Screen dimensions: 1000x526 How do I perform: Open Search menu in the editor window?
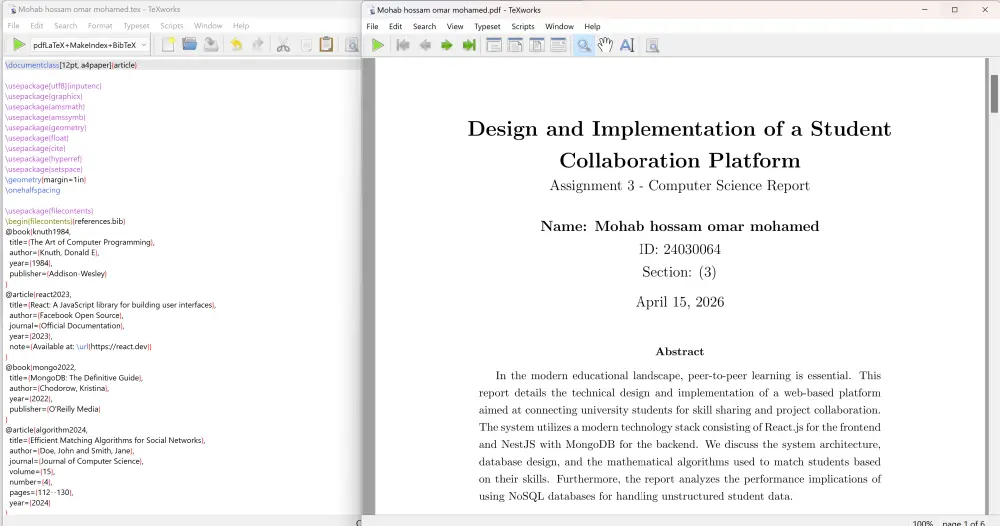[66, 26]
